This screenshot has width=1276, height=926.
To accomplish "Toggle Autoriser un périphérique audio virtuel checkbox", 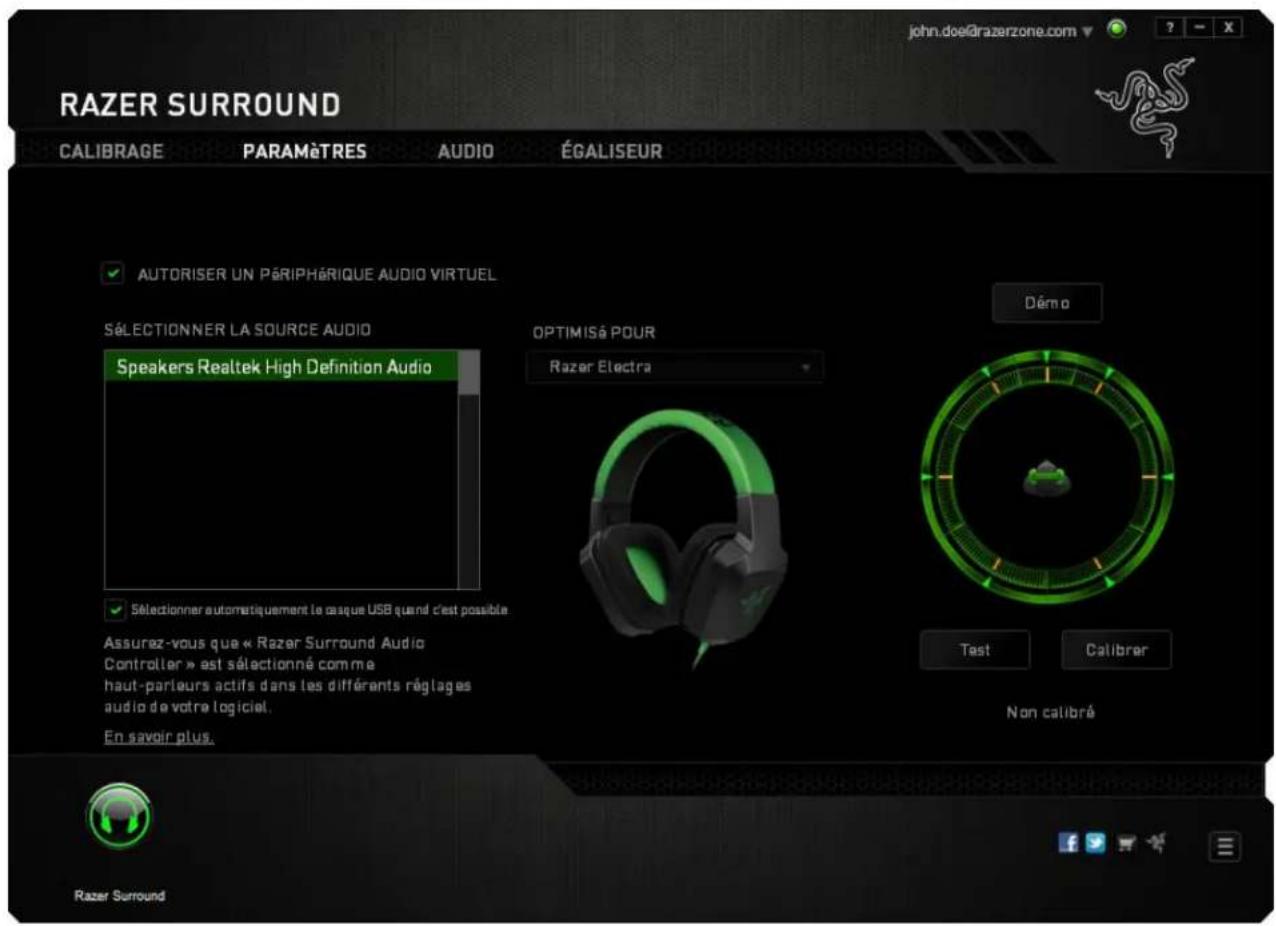I will tap(115, 273).
